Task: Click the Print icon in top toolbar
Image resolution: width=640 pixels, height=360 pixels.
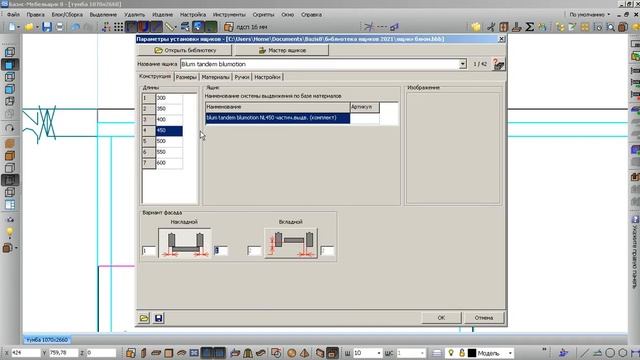Action: point(60,27)
